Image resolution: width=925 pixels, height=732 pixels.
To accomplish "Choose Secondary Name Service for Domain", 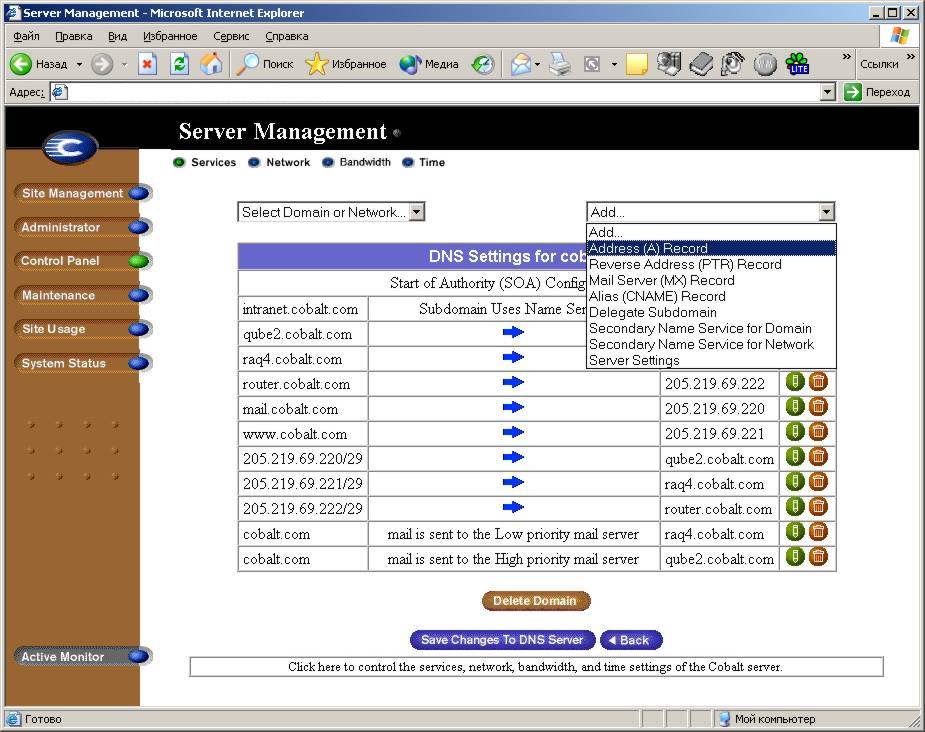I will (x=711, y=328).
